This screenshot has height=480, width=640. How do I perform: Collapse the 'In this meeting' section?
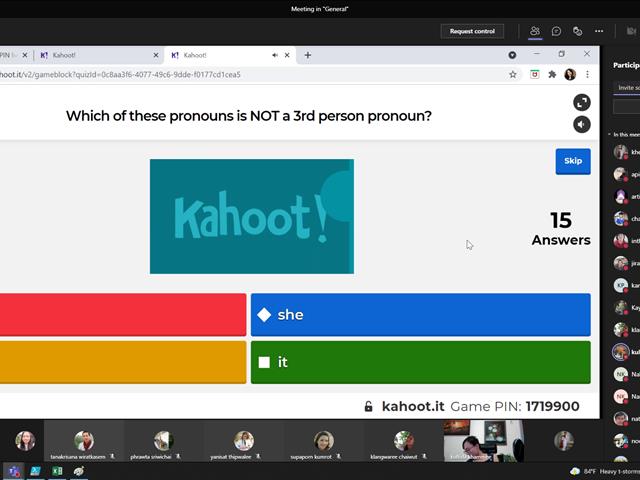[609, 134]
